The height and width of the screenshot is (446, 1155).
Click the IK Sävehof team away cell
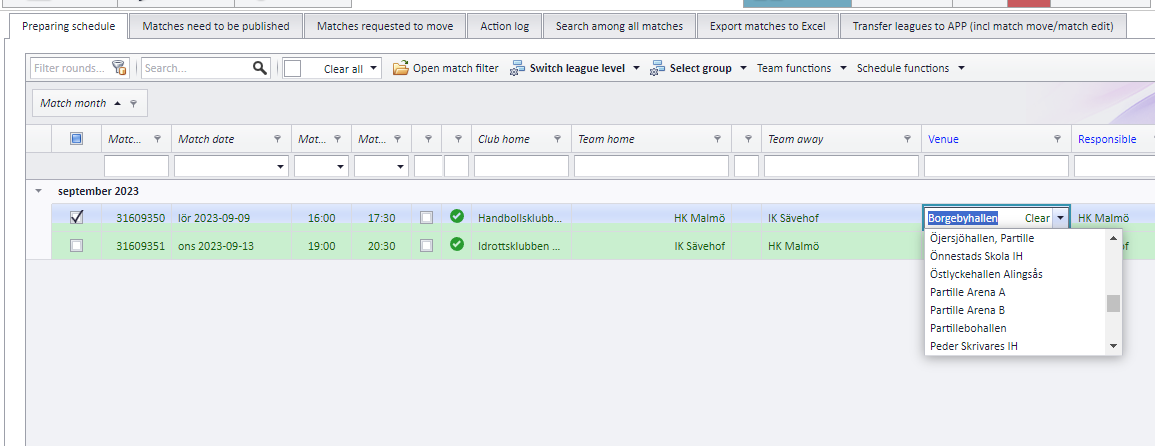tap(840, 218)
